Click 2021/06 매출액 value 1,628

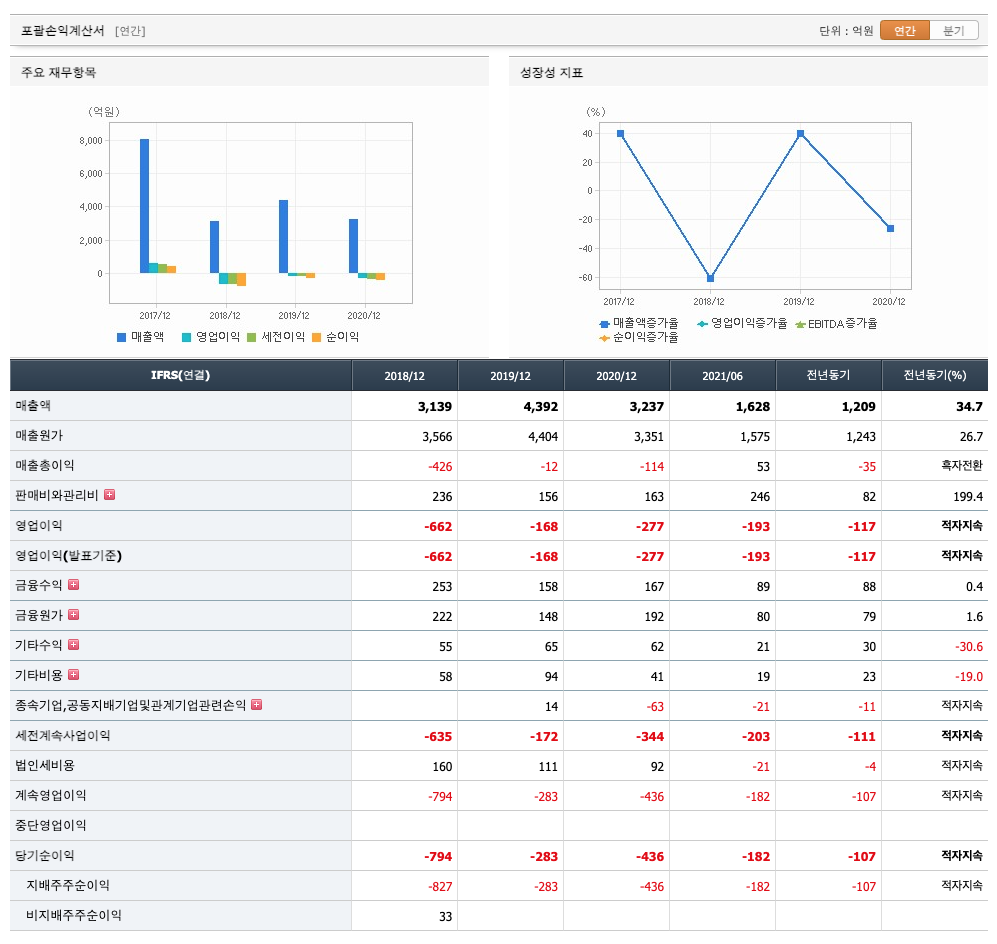click(753, 407)
